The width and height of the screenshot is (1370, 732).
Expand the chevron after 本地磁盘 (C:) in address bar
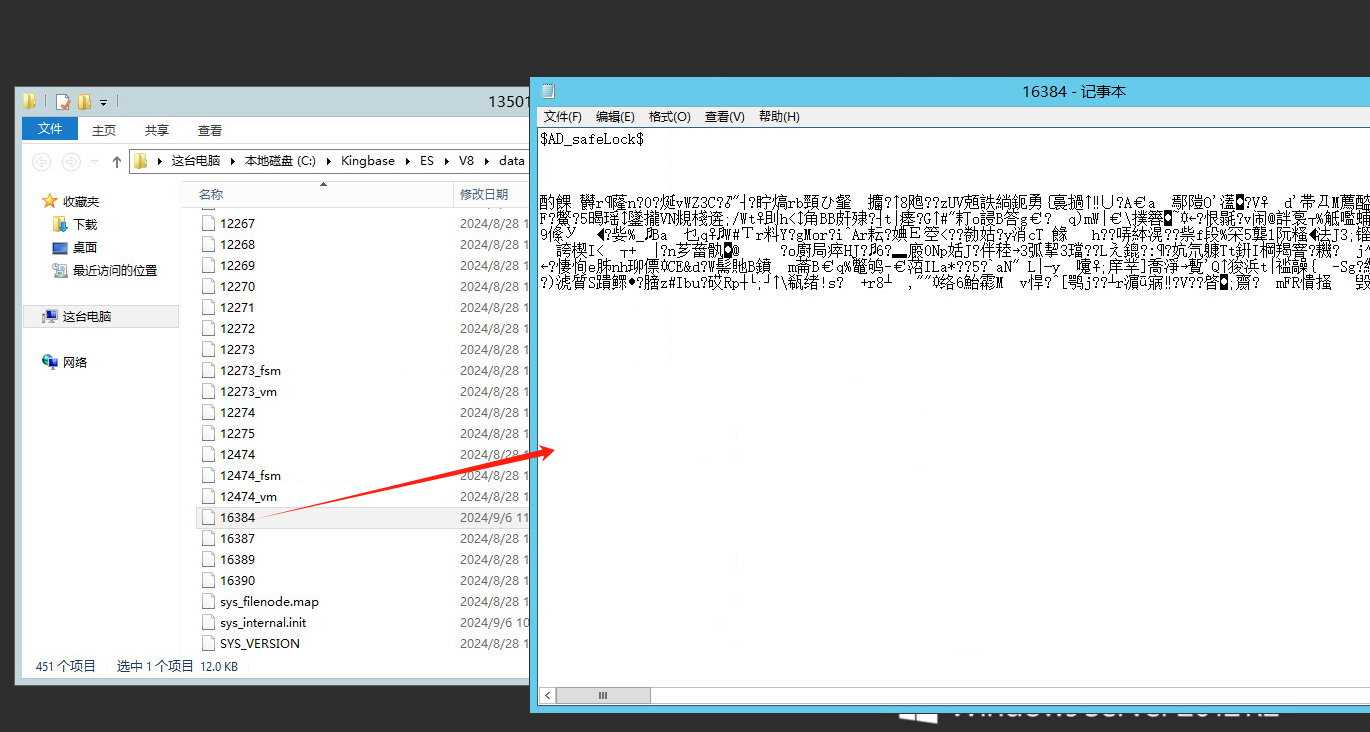pos(328,161)
